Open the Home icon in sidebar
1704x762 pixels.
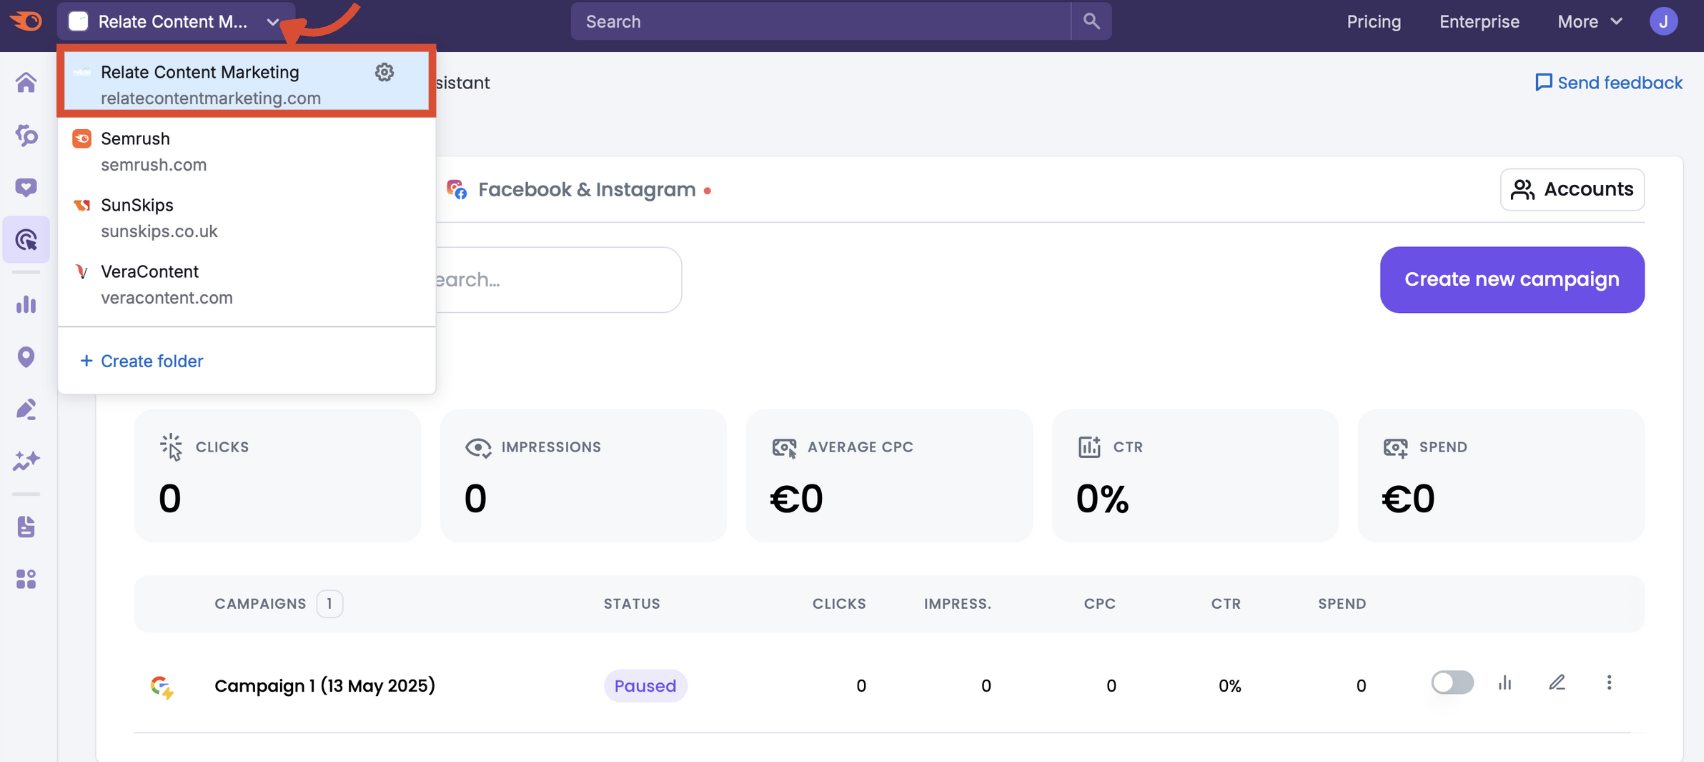point(26,82)
